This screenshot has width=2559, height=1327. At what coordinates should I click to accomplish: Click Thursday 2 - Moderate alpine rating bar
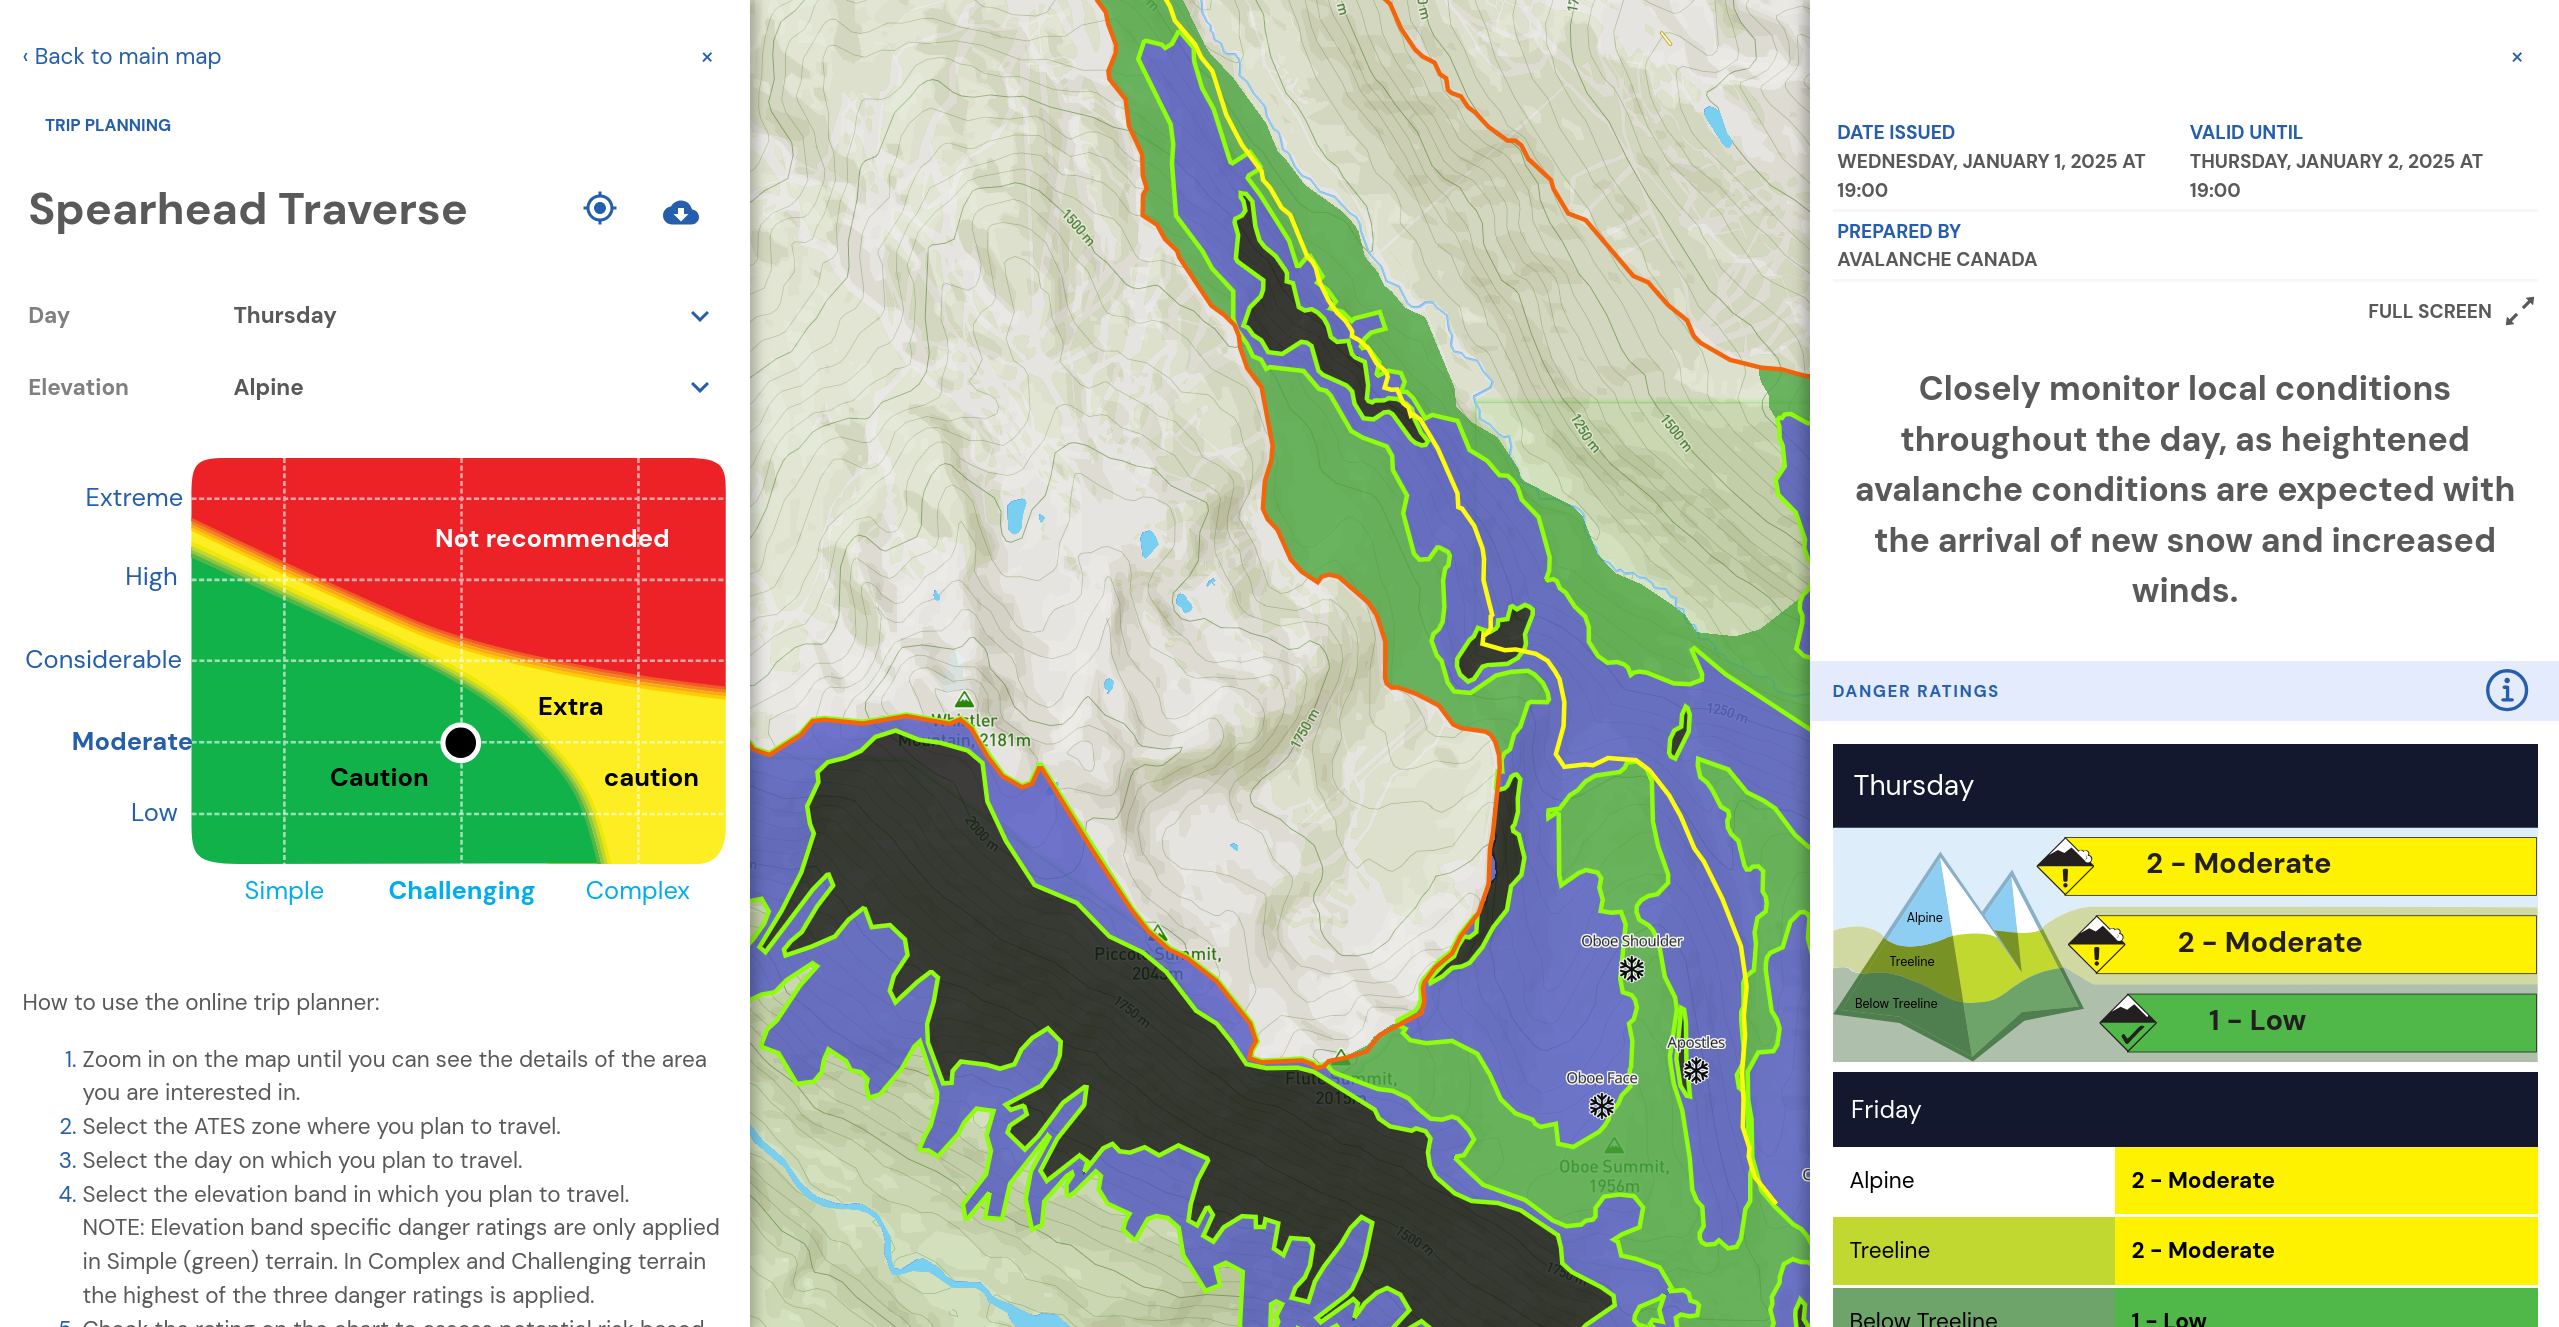(x=2300, y=865)
